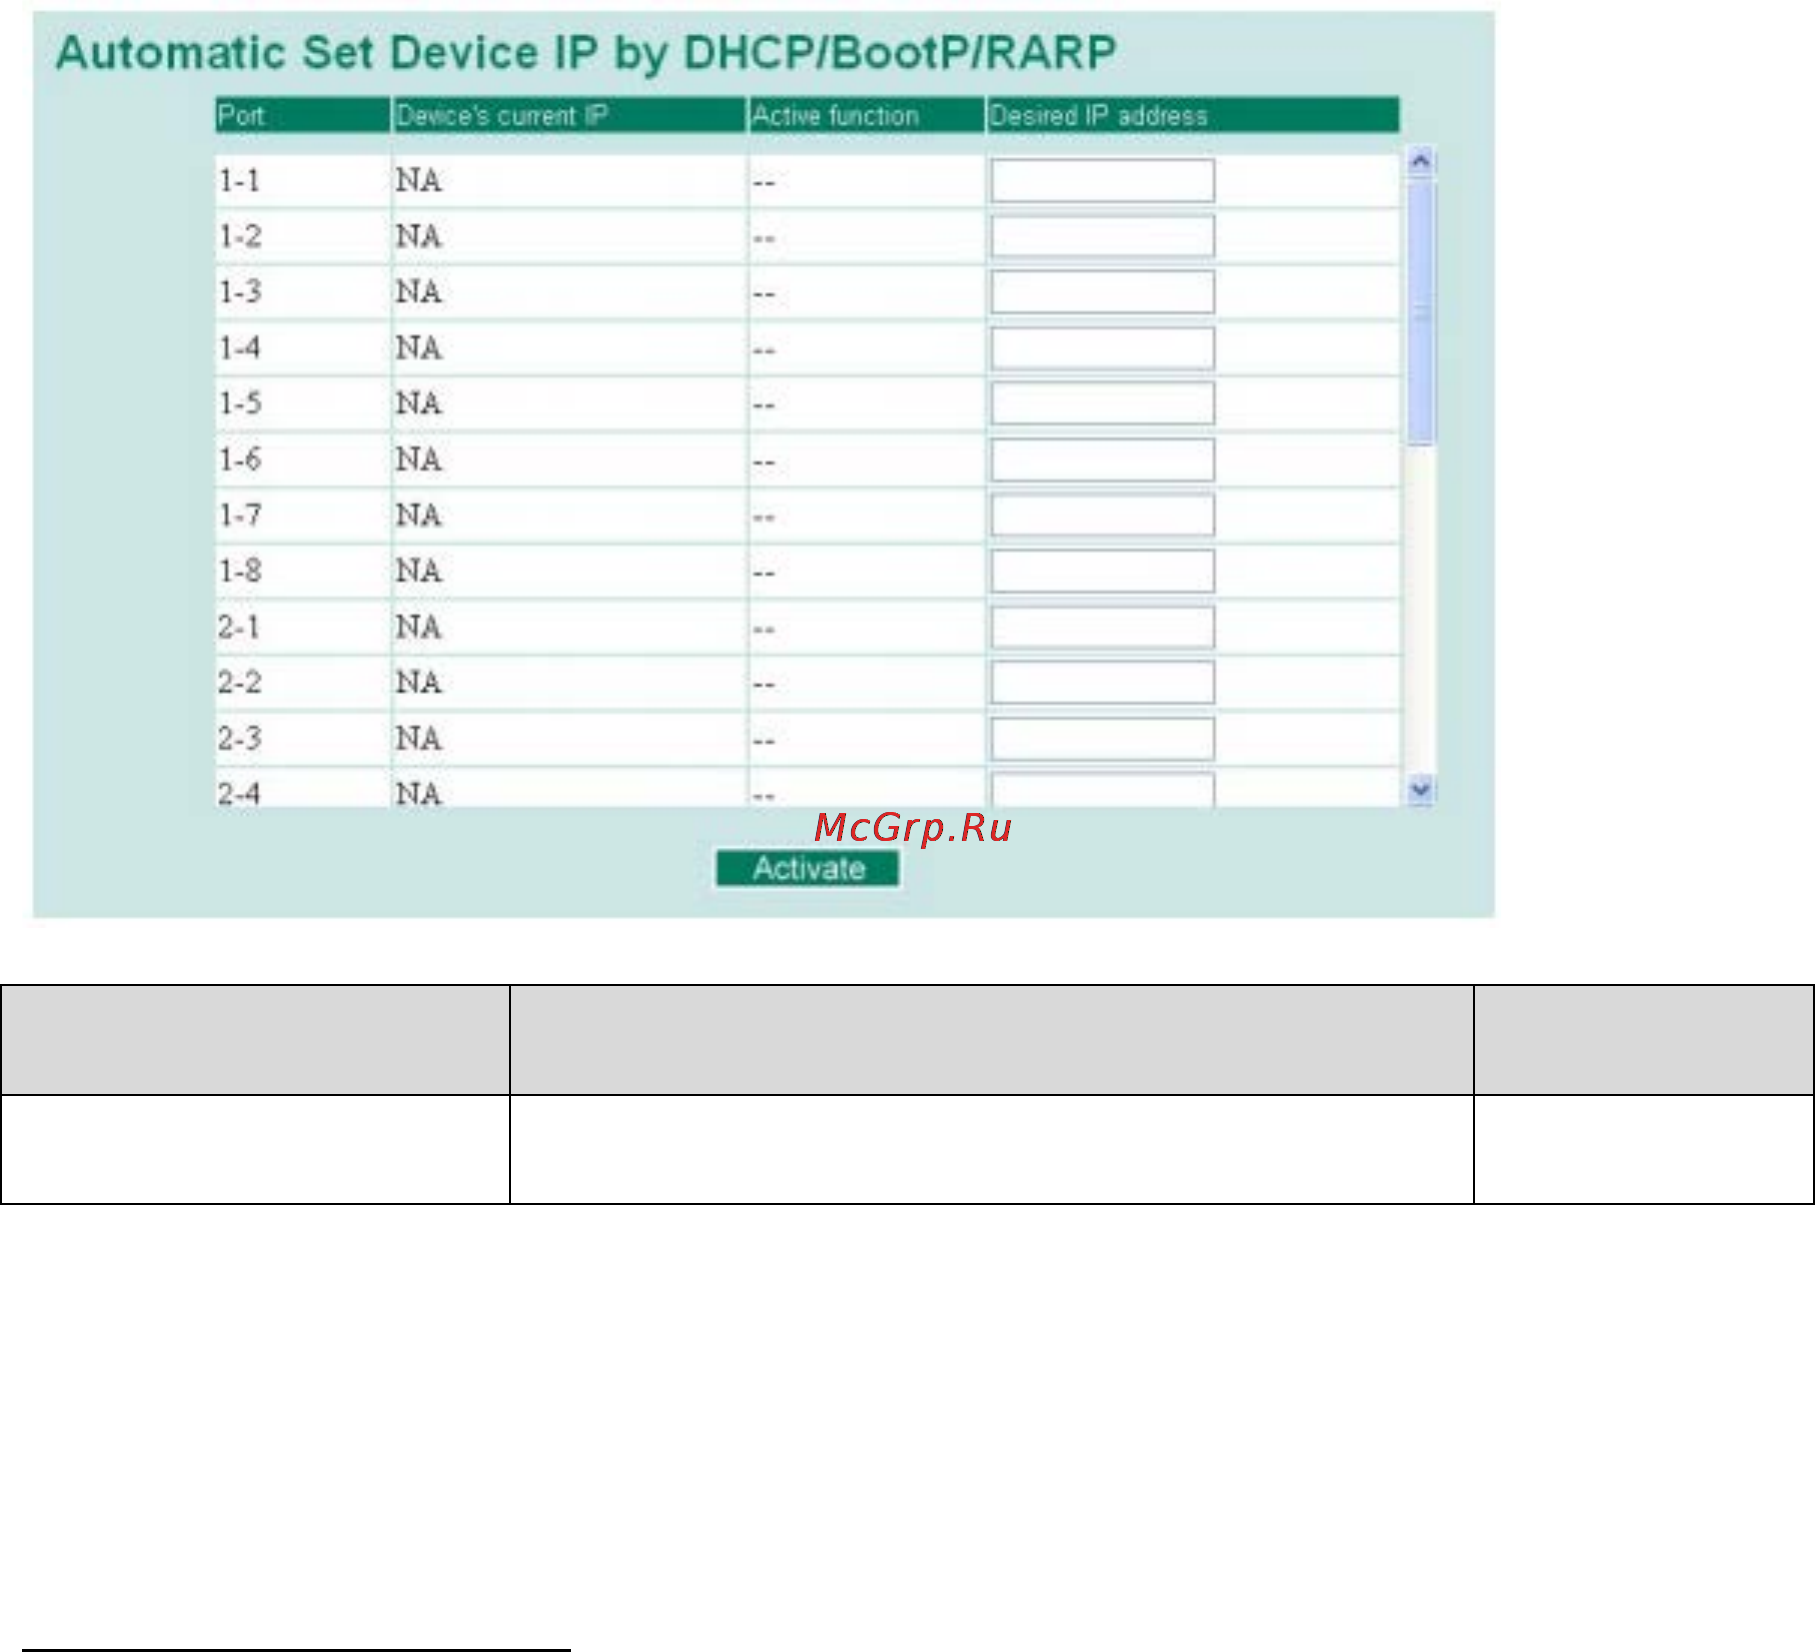Focus Desired IP address field for port 2-2
The image size is (1815, 1652).
1102,683
